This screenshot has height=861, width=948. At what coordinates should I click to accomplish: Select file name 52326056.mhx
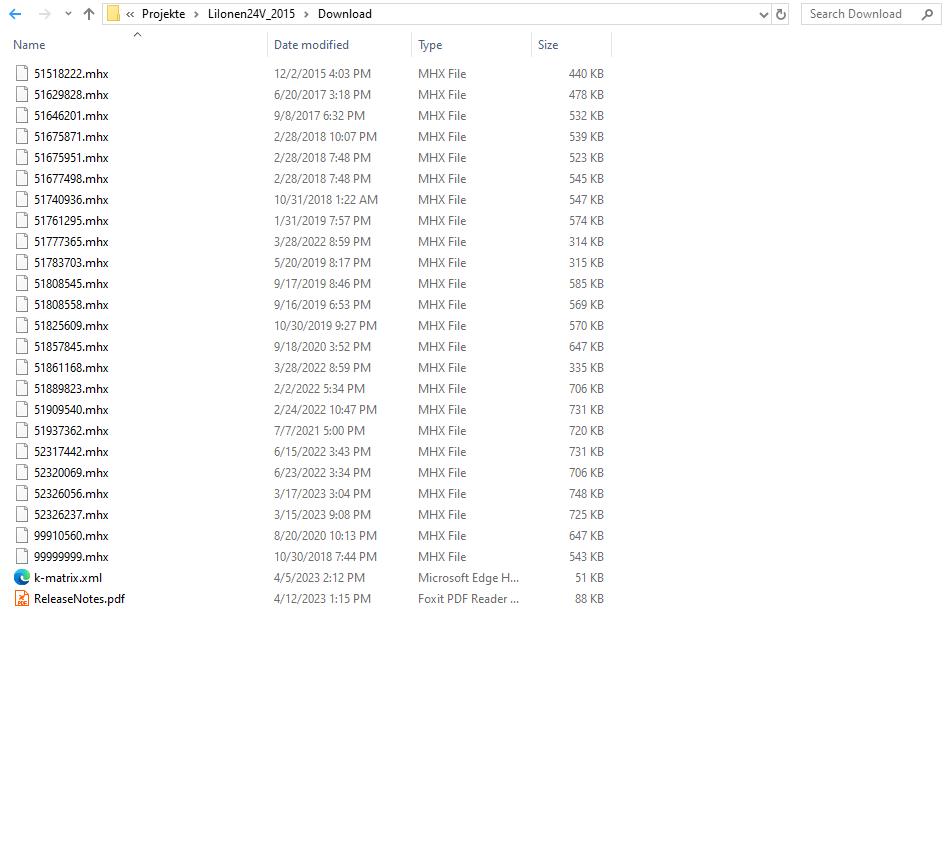click(x=71, y=494)
